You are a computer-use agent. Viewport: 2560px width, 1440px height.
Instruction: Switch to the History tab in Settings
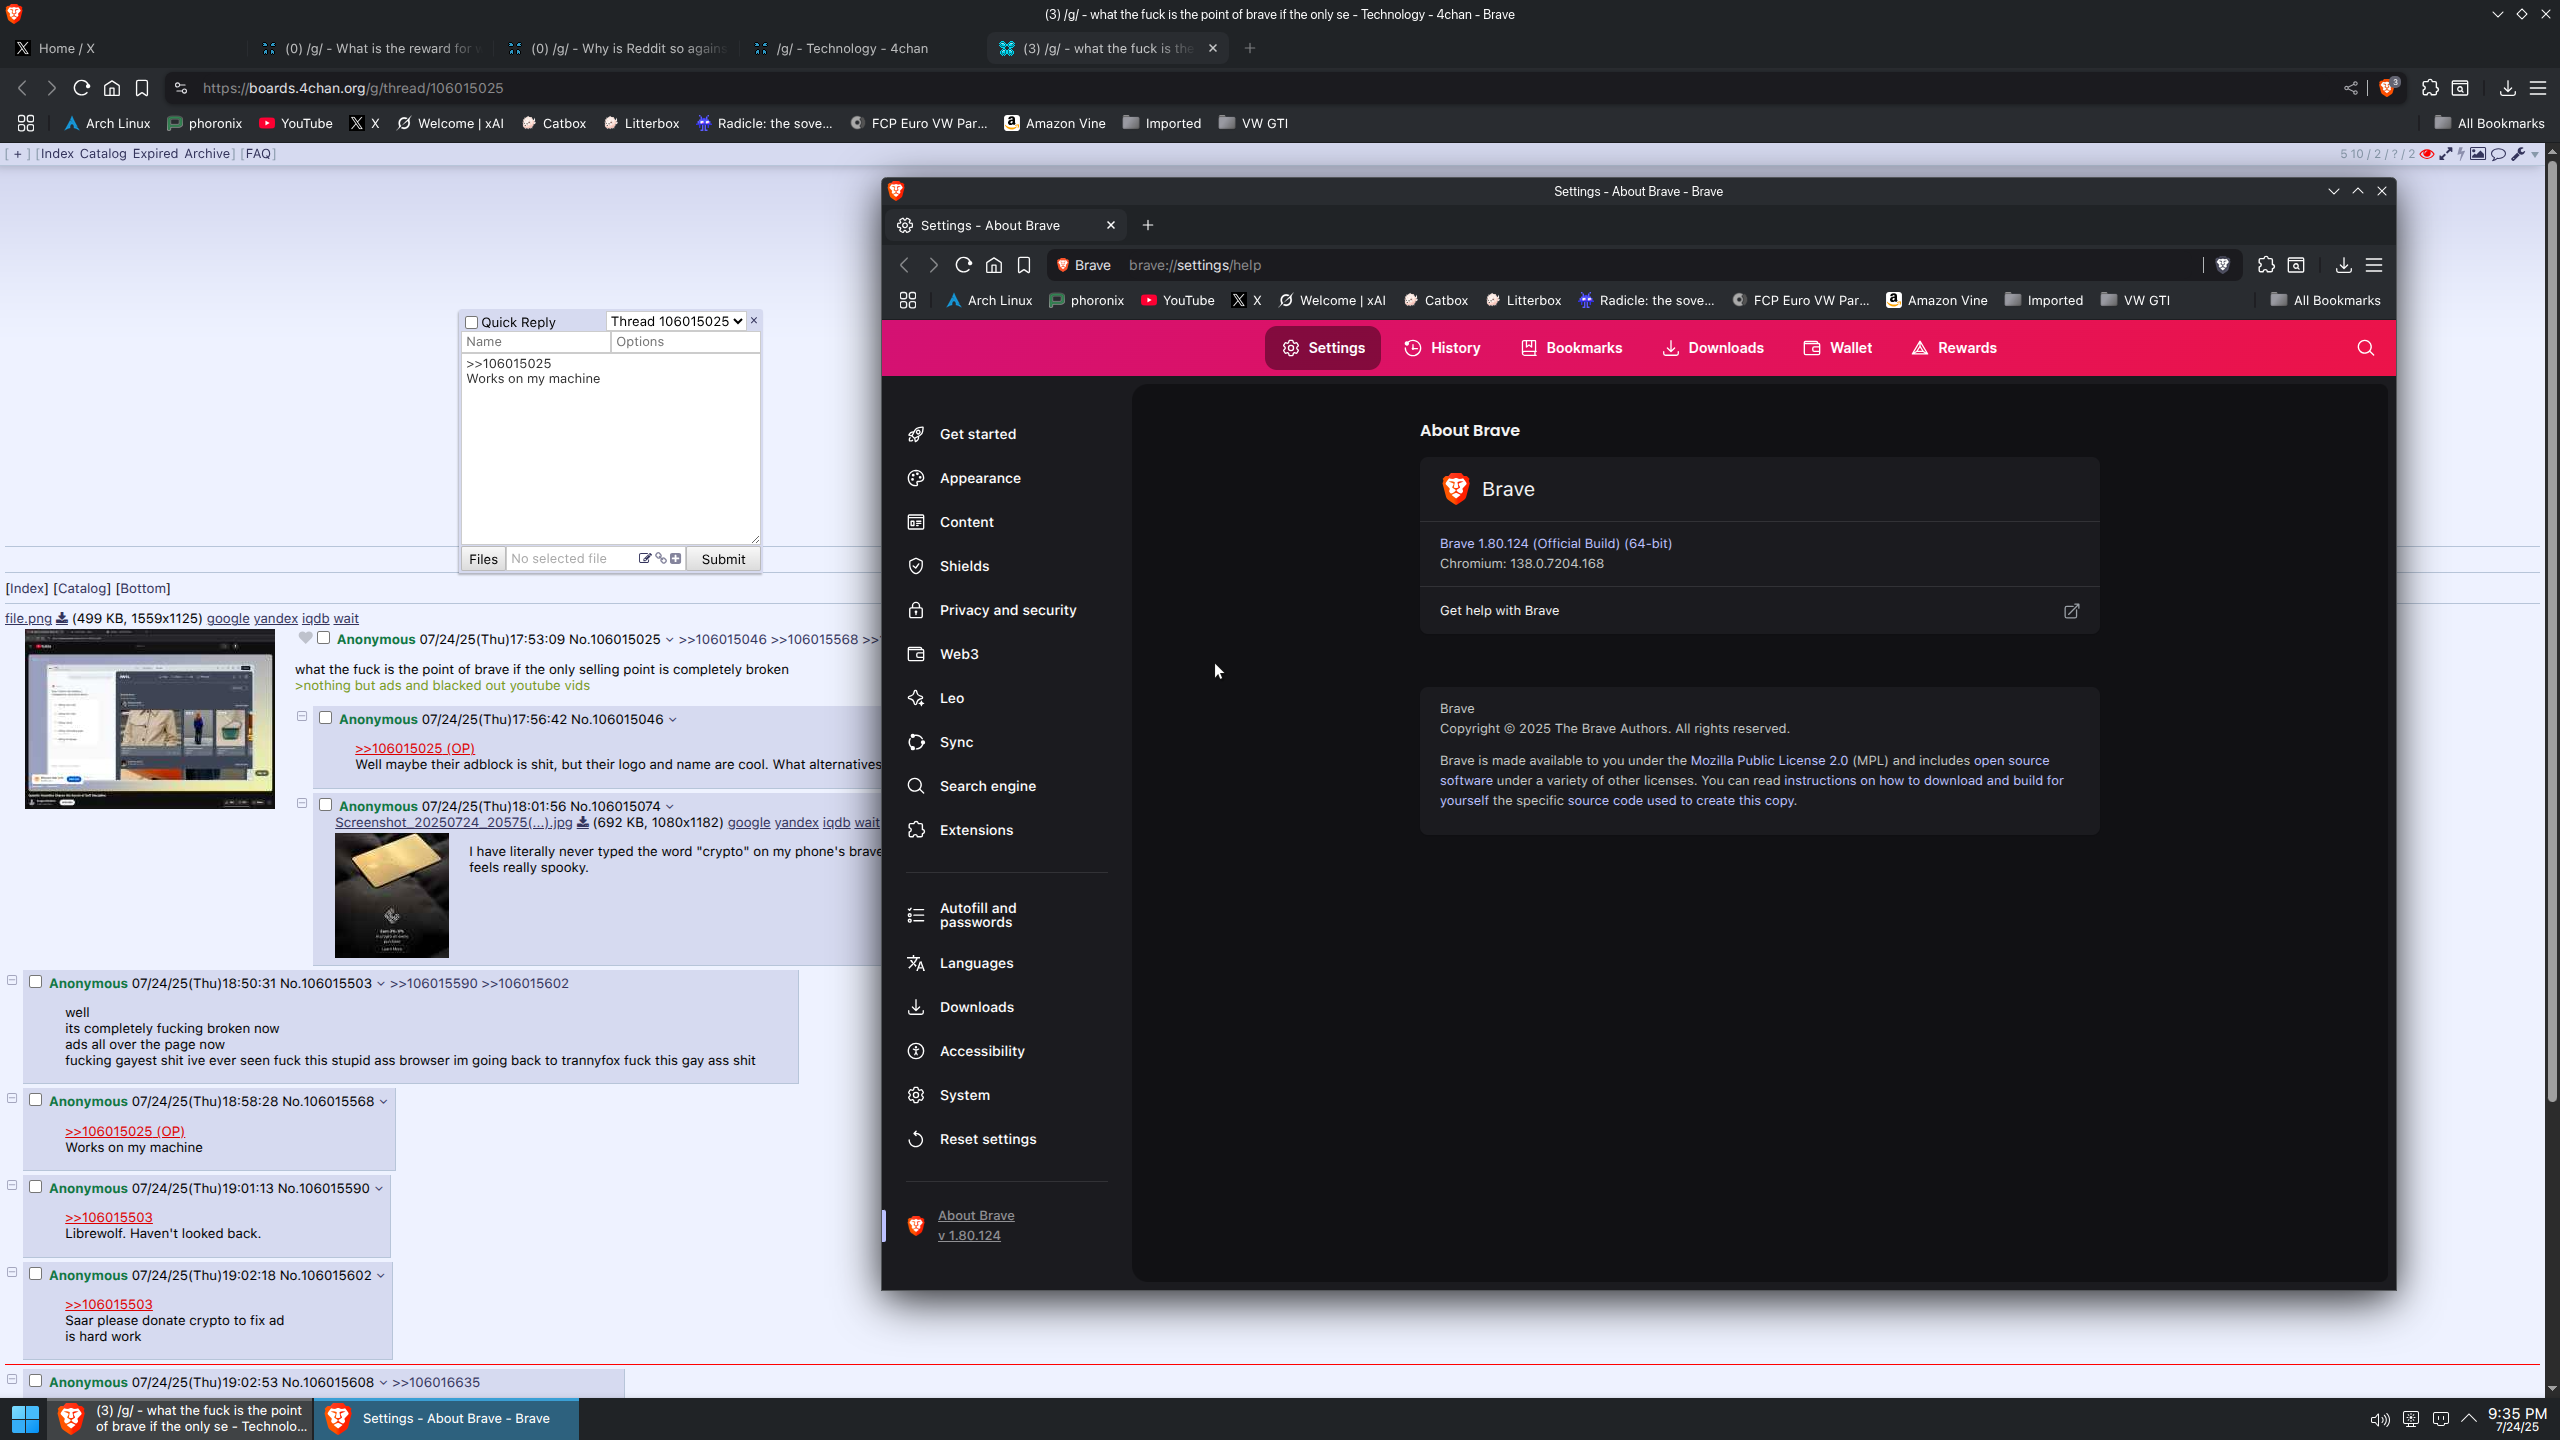click(1442, 348)
